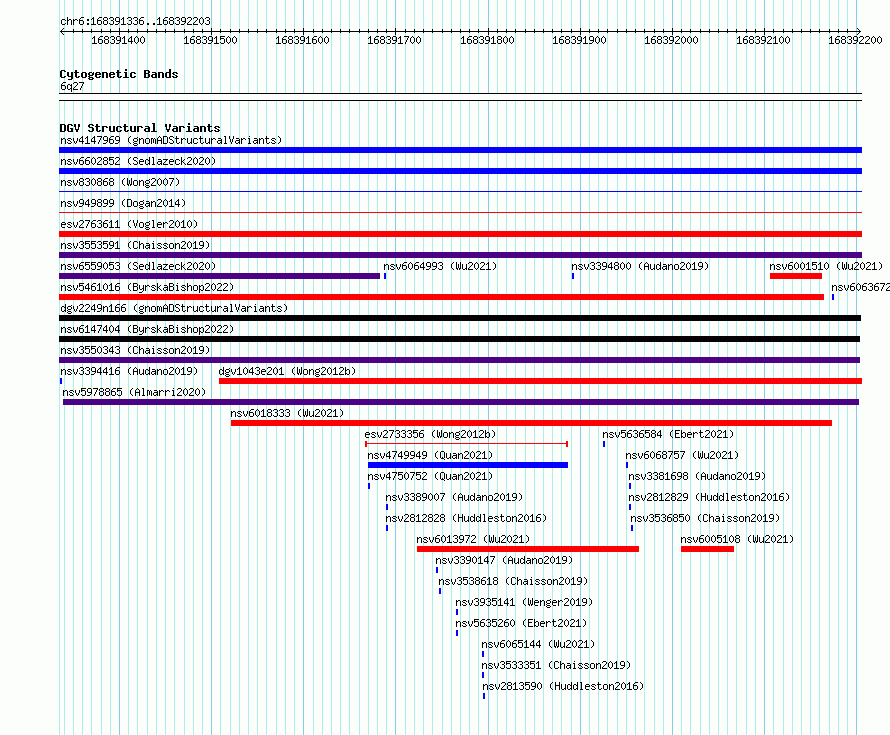Select nsv6147404 (ByrskaBishop2022) label
The image size is (890, 735).
pos(147,329)
